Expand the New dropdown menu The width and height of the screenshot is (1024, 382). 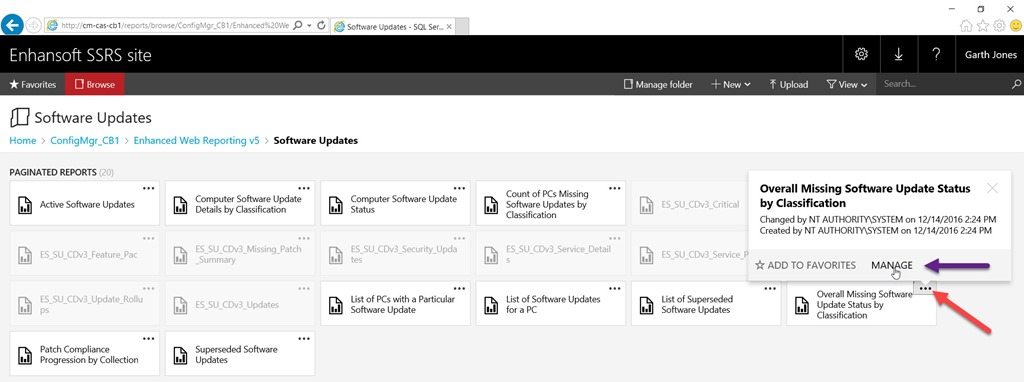click(731, 84)
